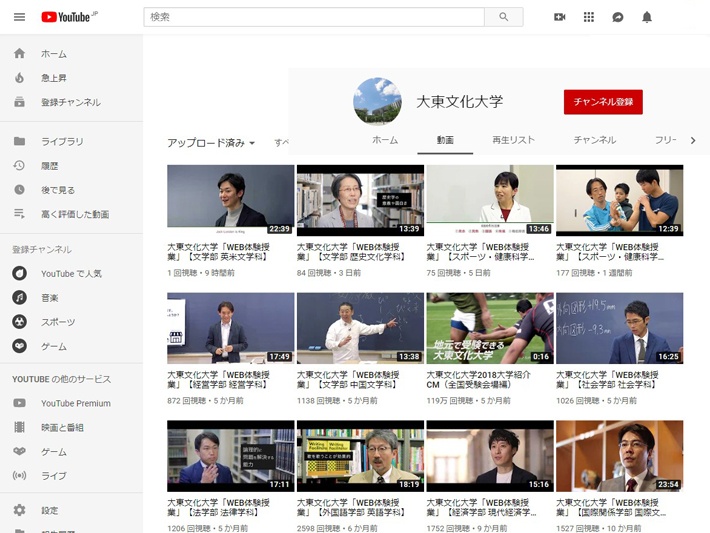Open 履歴 history in sidebar

[x=50, y=166]
